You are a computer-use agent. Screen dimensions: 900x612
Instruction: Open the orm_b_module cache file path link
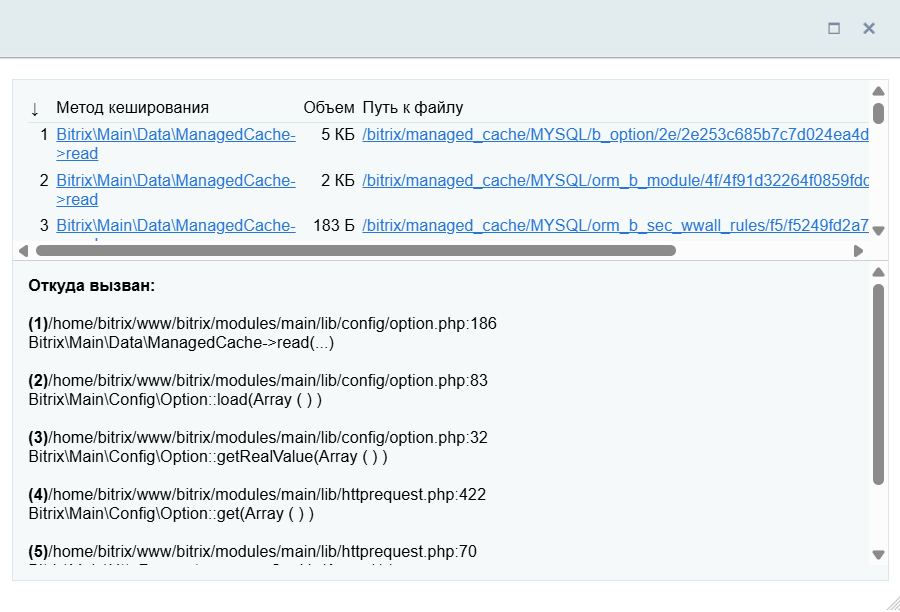coord(615,181)
